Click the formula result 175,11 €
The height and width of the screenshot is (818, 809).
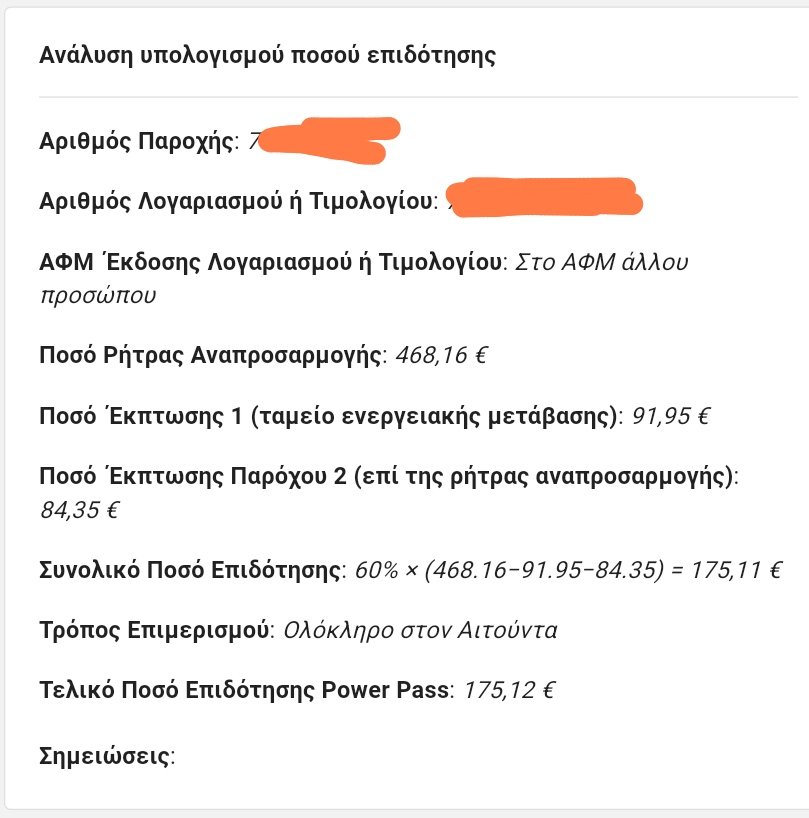click(736, 570)
